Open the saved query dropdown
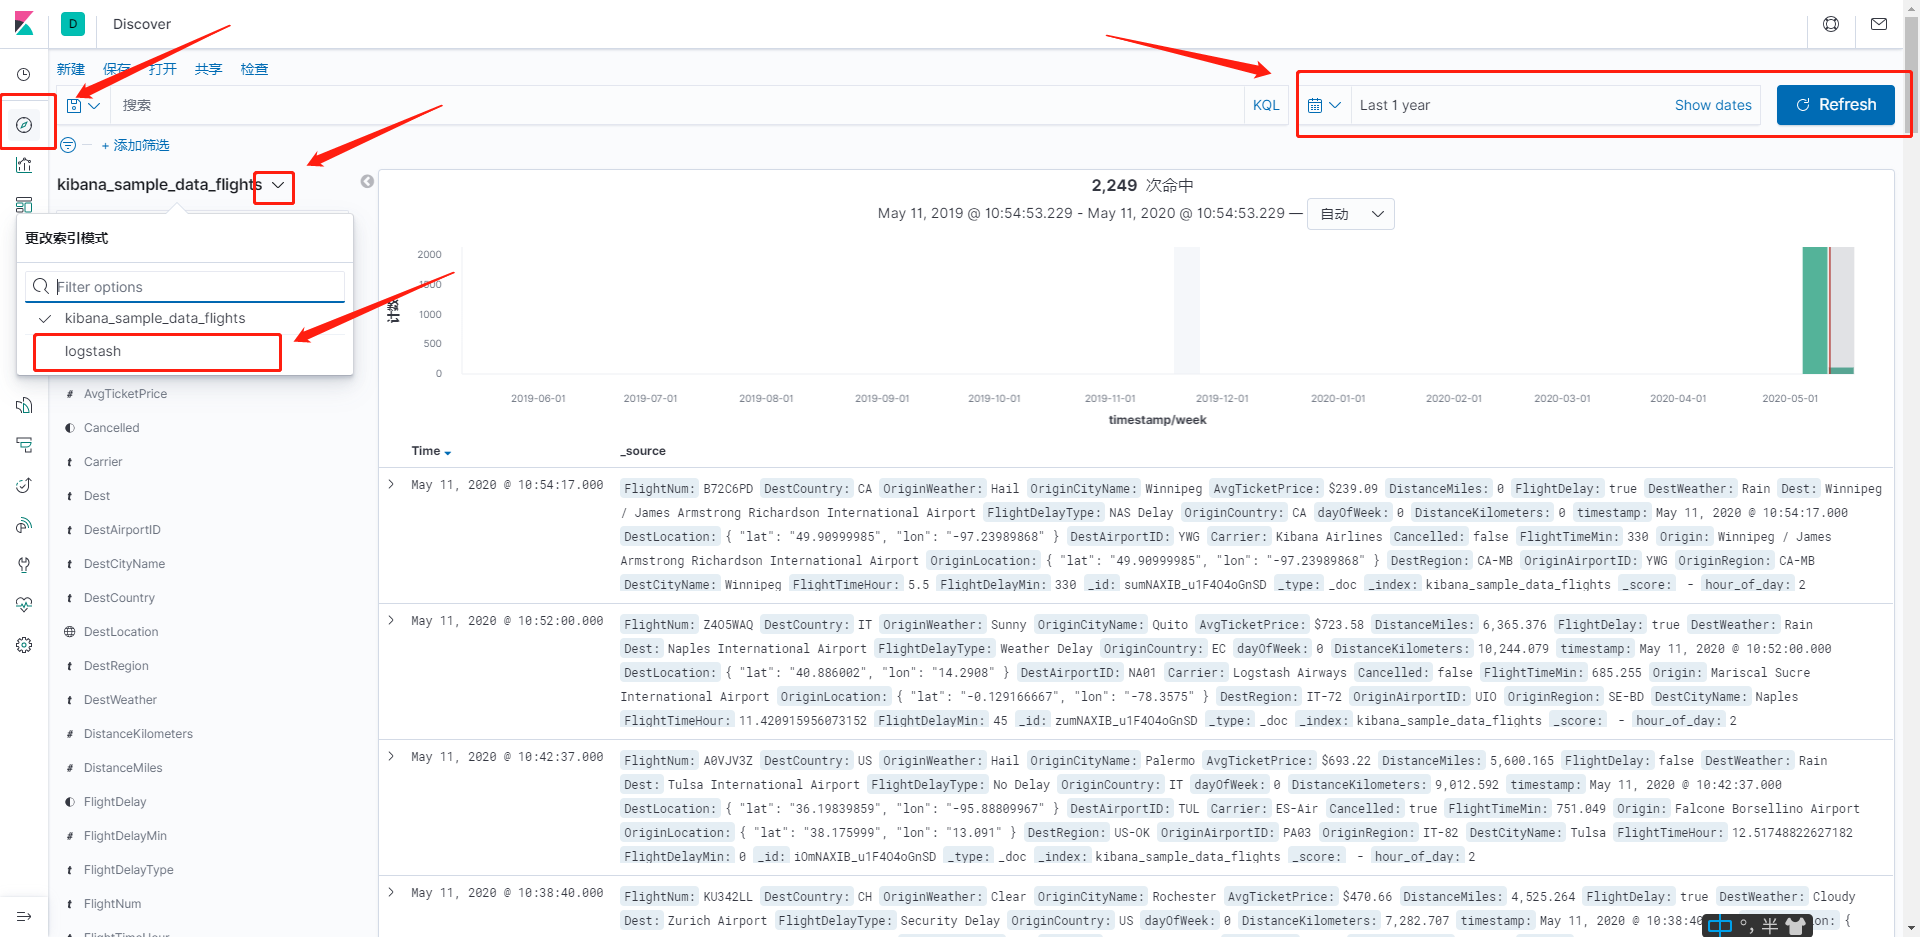 pos(84,105)
